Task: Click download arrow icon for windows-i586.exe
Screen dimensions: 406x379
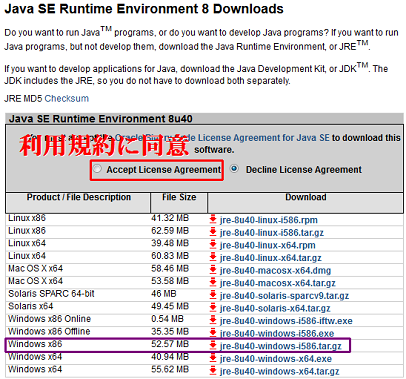Action: (213, 333)
